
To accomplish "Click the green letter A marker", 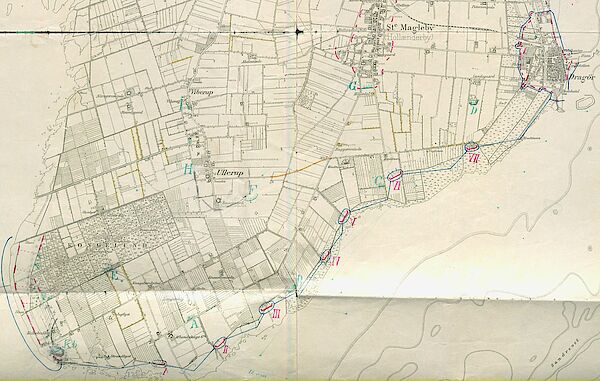I will point(194,324).
